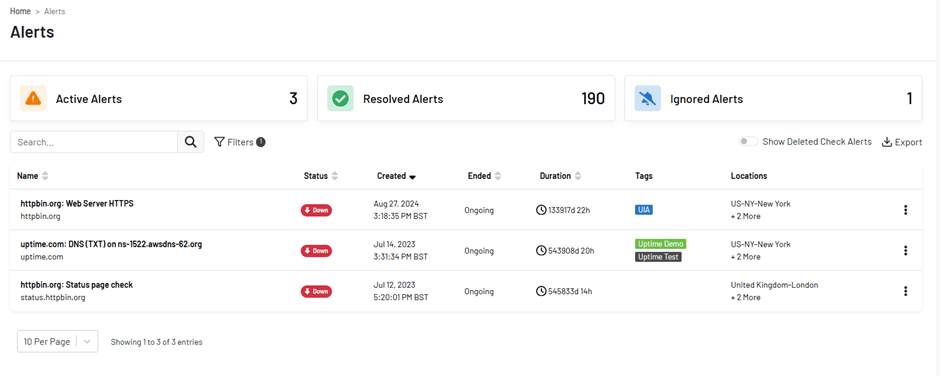This screenshot has height=376, width=940.
Task: Click the + 2 More locations under United Kingdom-London
Action: [746, 297]
